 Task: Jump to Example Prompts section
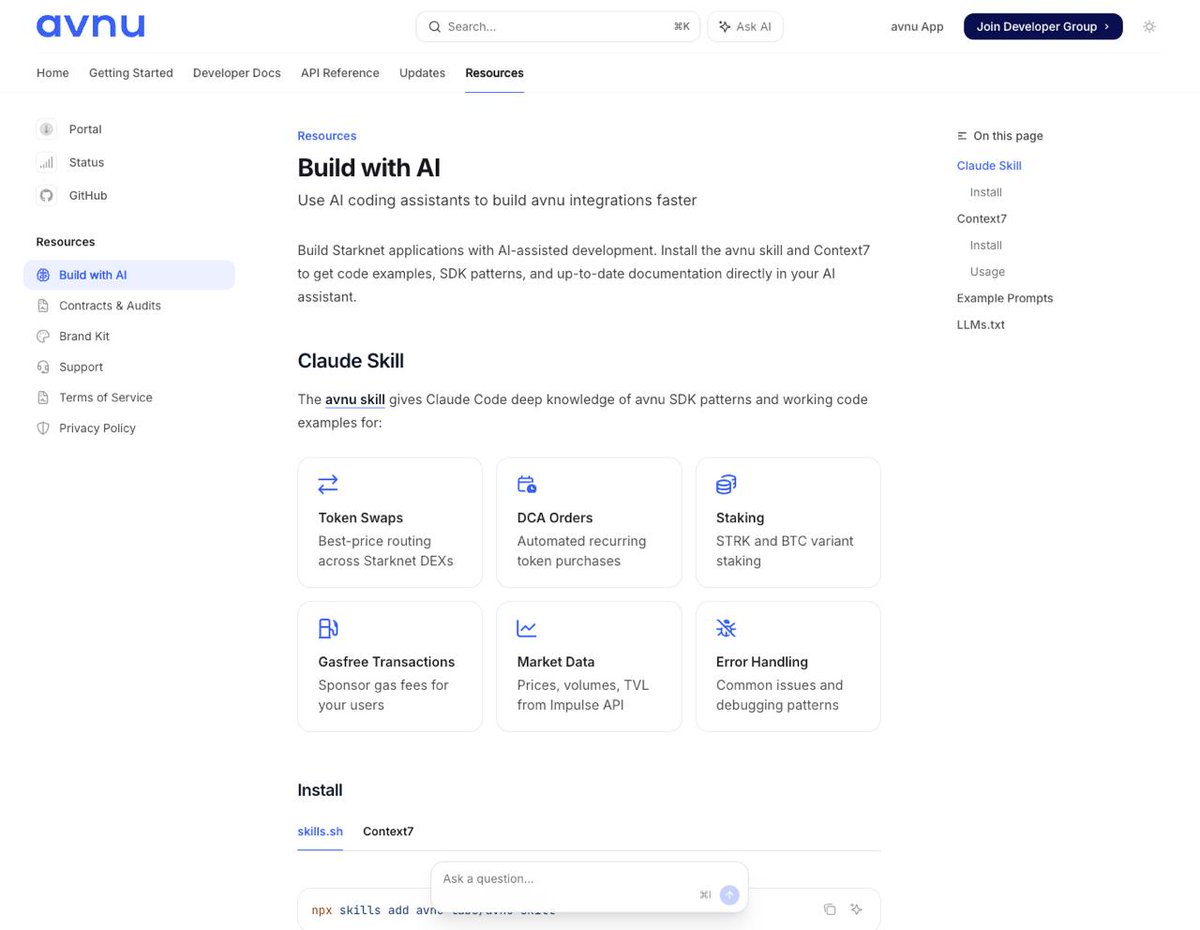[x=1005, y=298]
